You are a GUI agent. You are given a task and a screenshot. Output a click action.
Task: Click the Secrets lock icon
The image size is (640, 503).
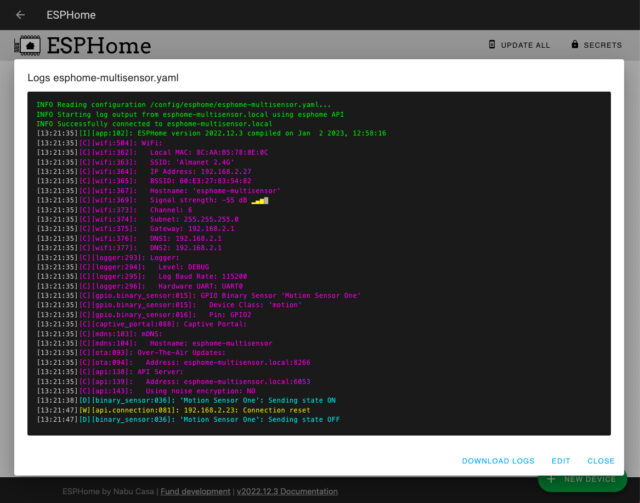tap(575, 44)
